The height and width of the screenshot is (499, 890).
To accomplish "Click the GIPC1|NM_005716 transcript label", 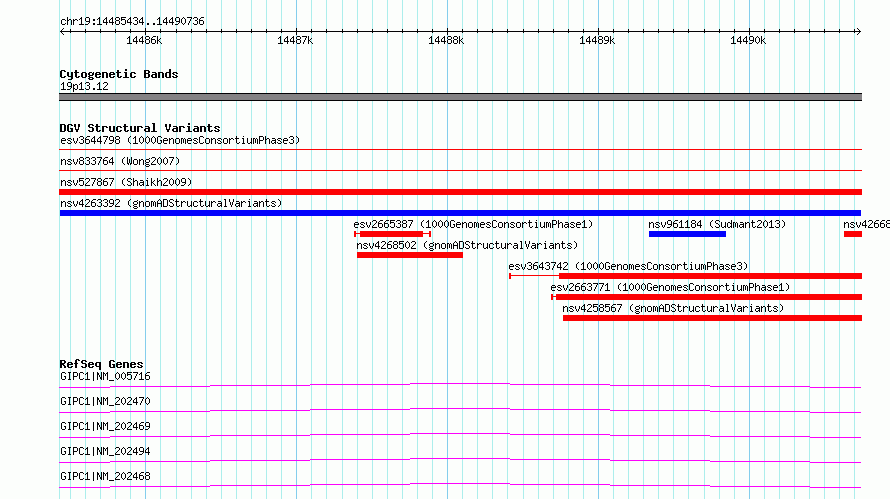I will 105,376.
